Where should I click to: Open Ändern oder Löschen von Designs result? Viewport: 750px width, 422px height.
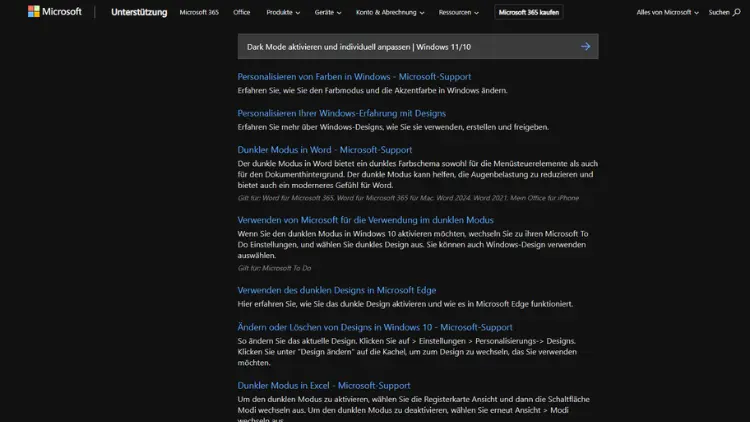coord(375,327)
